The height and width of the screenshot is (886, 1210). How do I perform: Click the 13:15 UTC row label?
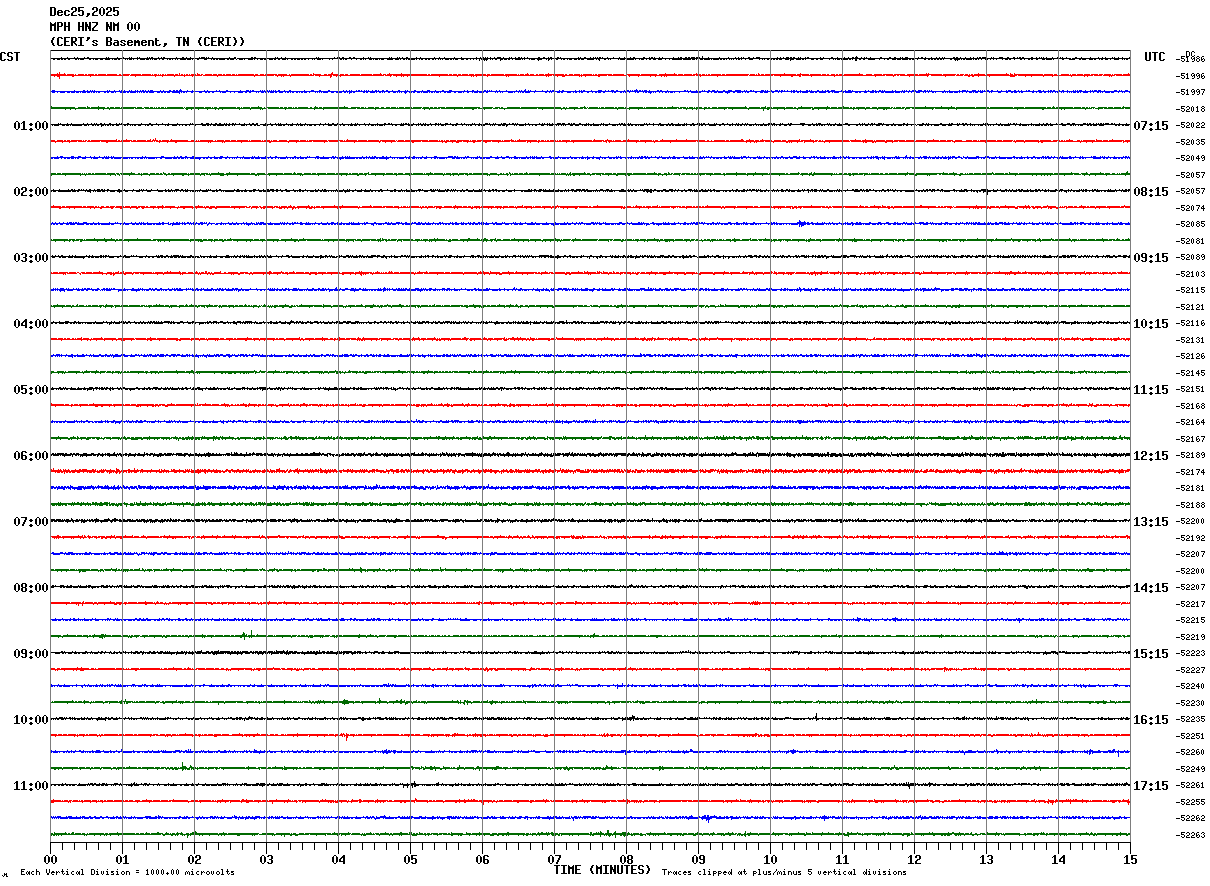tap(1151, 522)
